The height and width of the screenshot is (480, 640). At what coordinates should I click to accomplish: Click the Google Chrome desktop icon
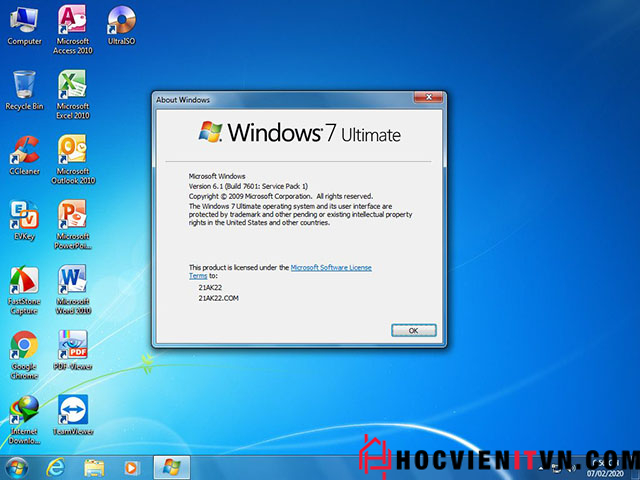[24, 355]
